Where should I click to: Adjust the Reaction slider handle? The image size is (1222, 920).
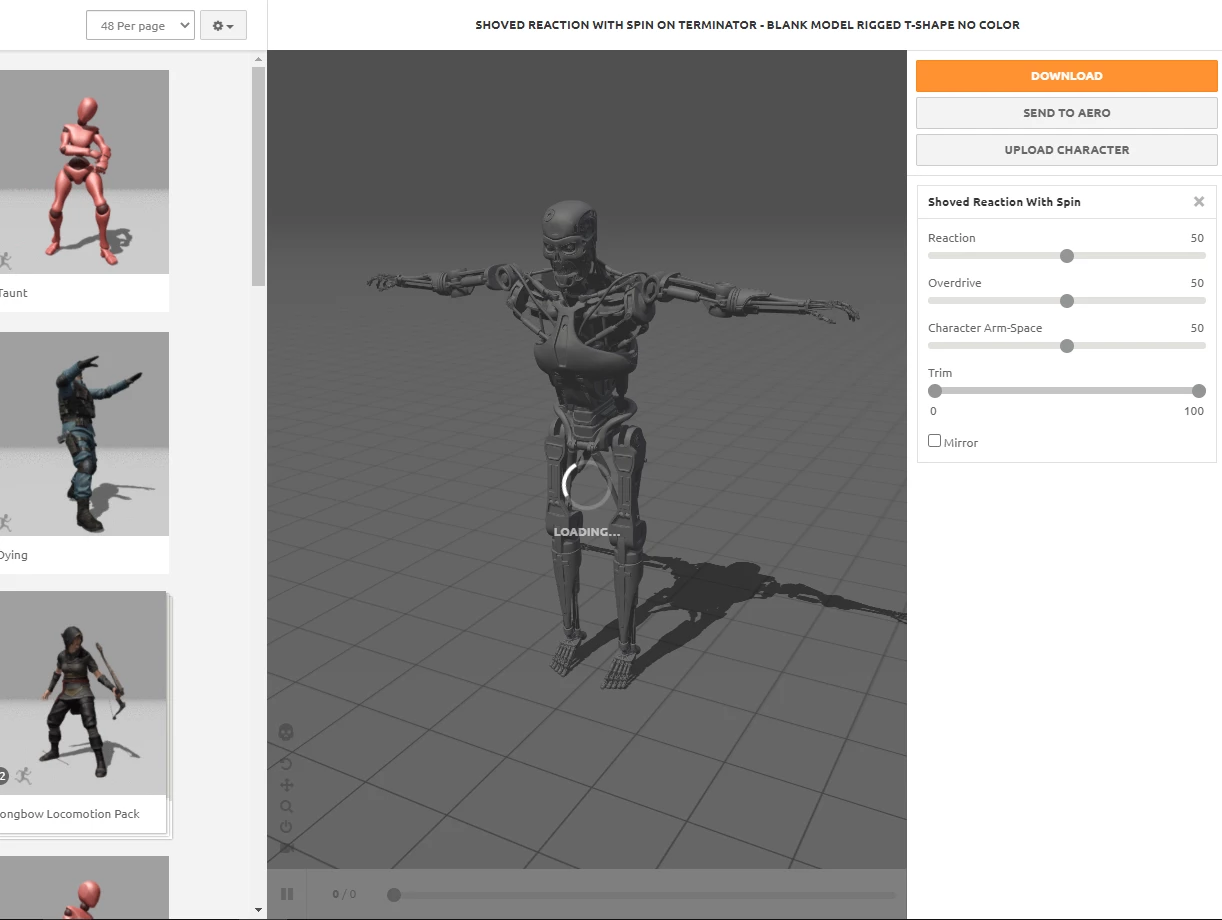pos(1067,256)
